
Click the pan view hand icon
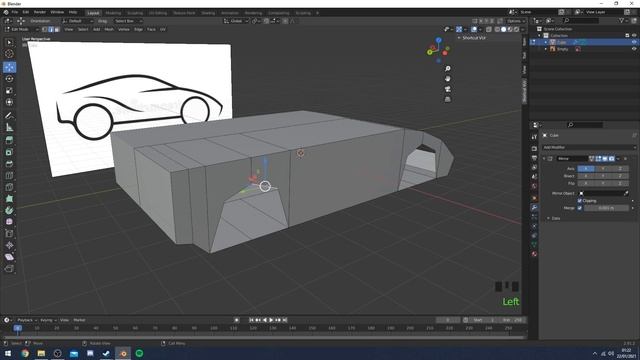pyautogui.click(x=448, y=79)
